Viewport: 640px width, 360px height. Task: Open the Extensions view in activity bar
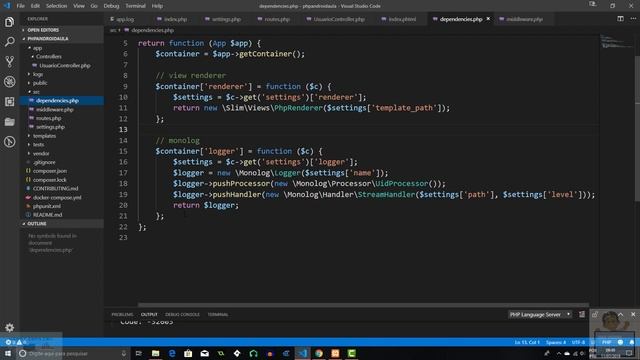point(9,102)
